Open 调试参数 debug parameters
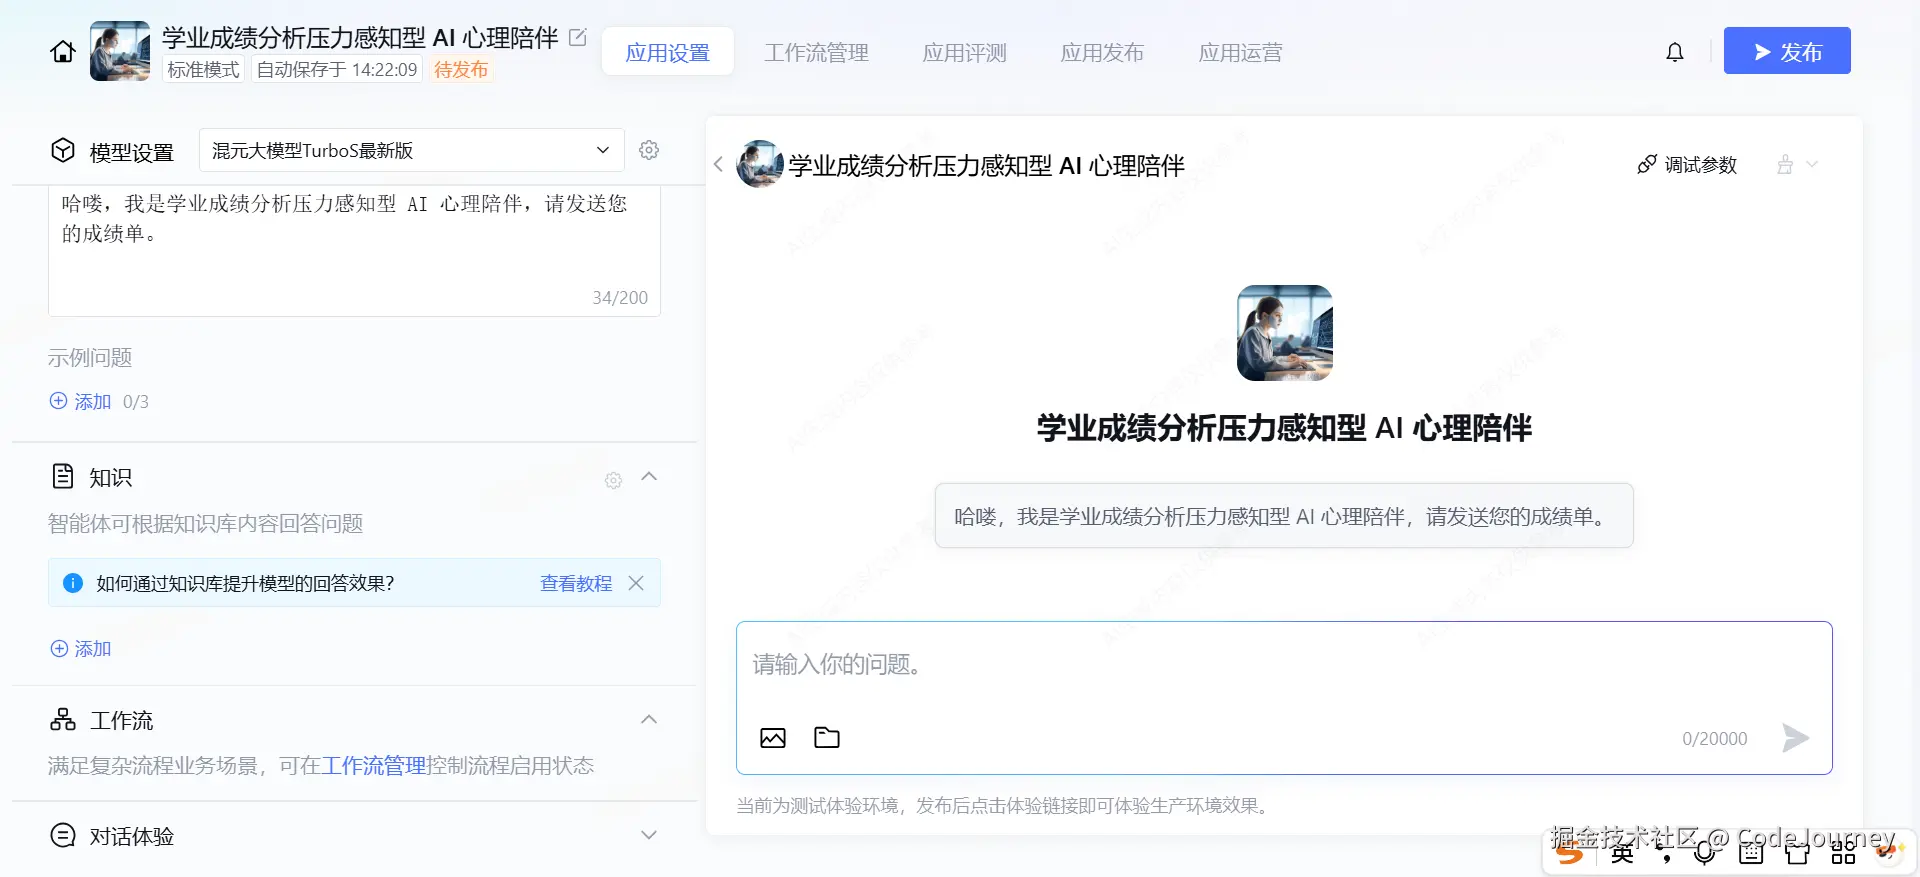Screen dimensions: 1920x877 click(1687, 164)
